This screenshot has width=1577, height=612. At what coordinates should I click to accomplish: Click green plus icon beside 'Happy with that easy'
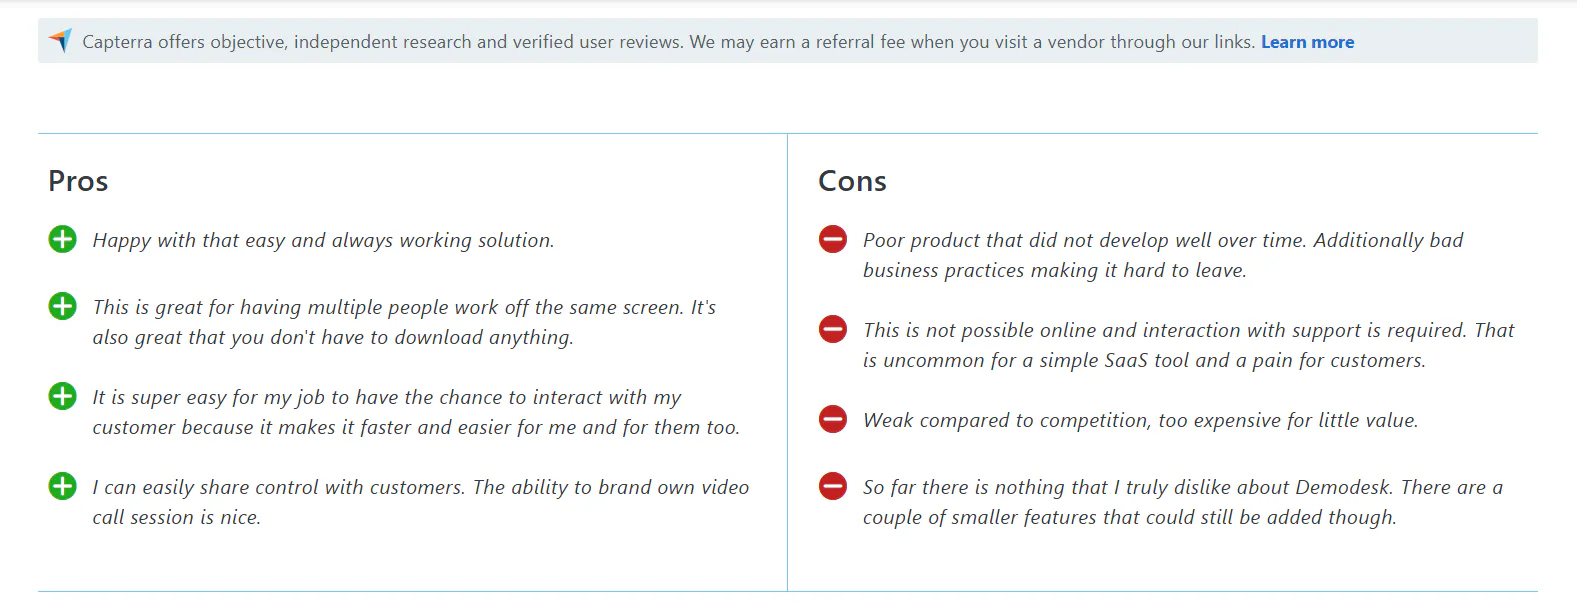click(62, 240)
